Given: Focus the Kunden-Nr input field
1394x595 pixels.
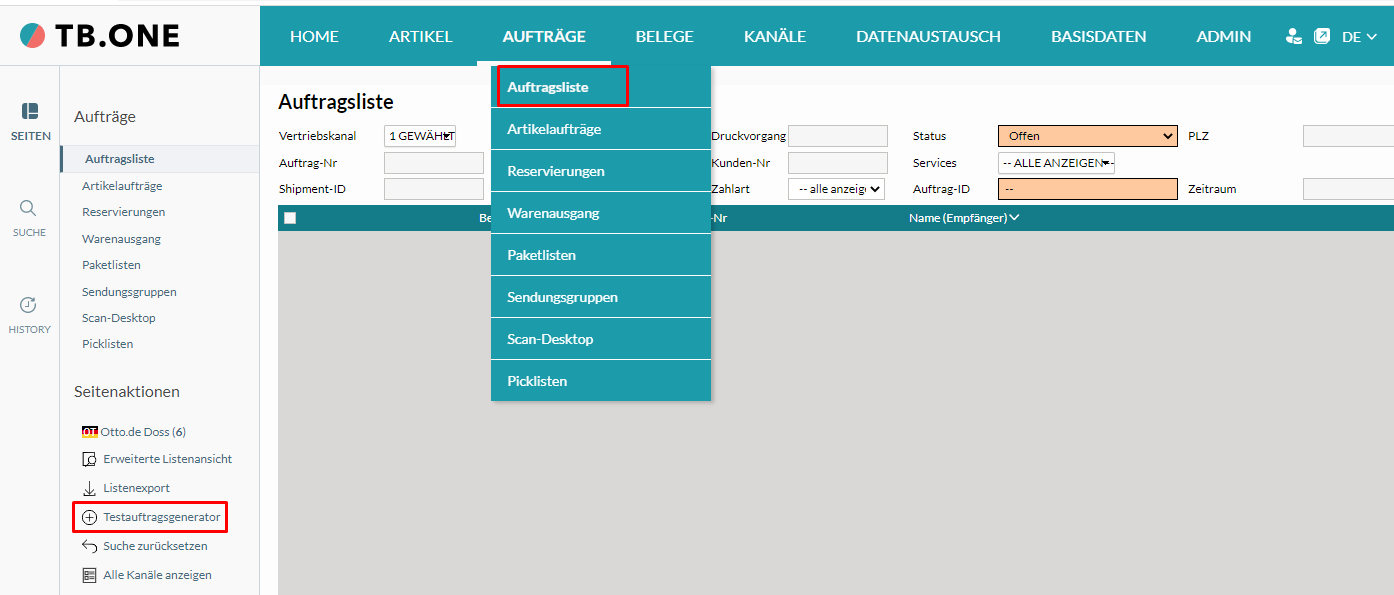Looking at the screenshot, I should tap(838, 163).
